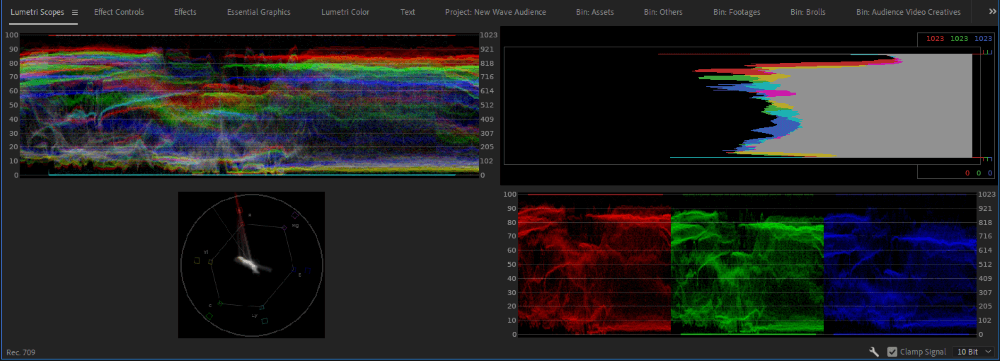The width and height of the screenshot is (1000, 361).
Task: Open the Lumetri Color tab
Action: [345, 12]
